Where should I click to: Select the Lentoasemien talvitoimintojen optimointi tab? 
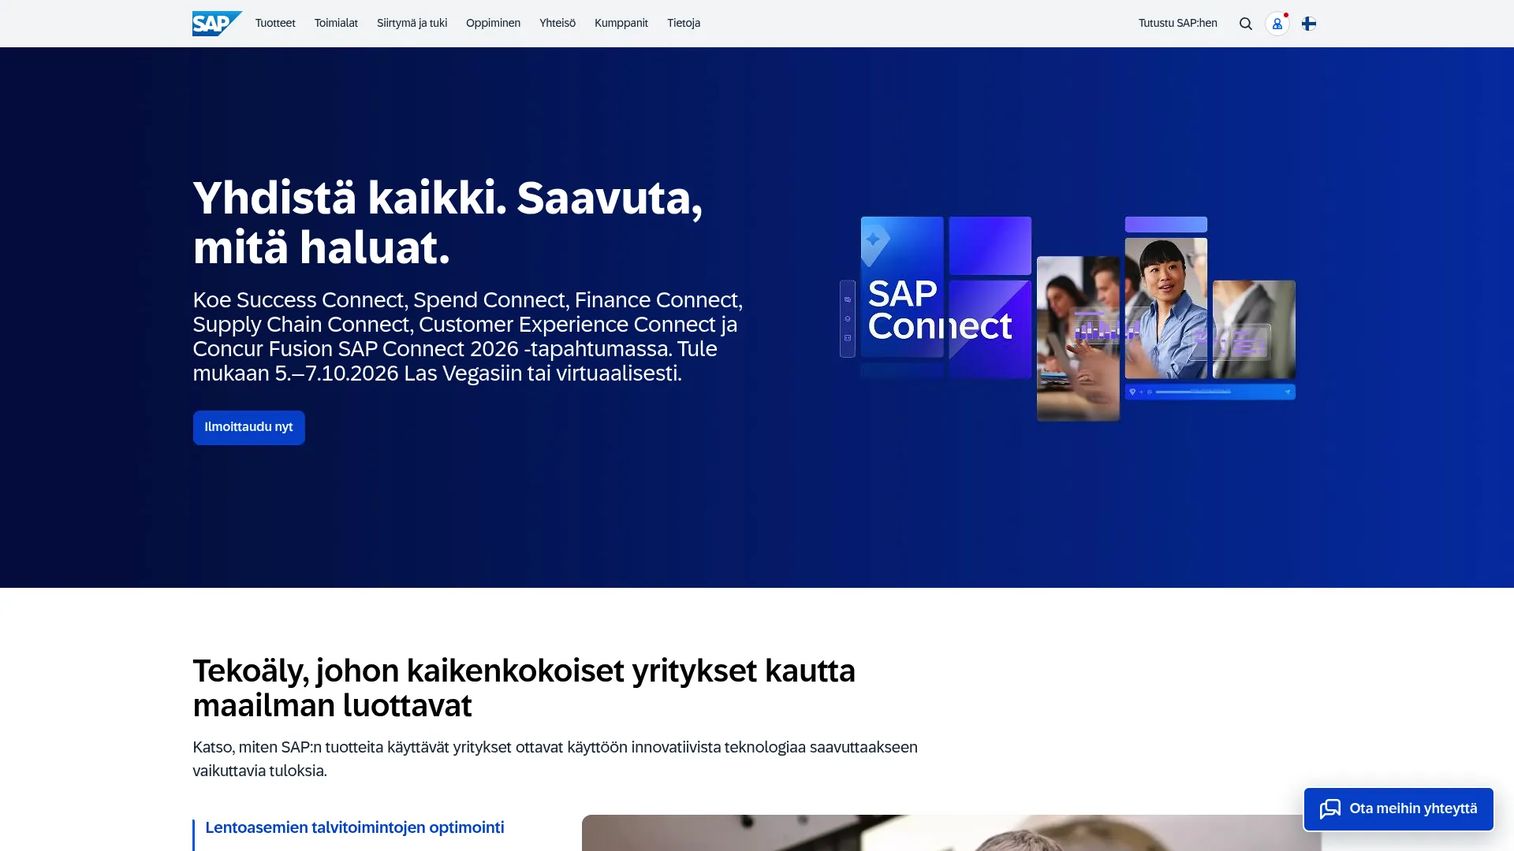click(354, 828)
